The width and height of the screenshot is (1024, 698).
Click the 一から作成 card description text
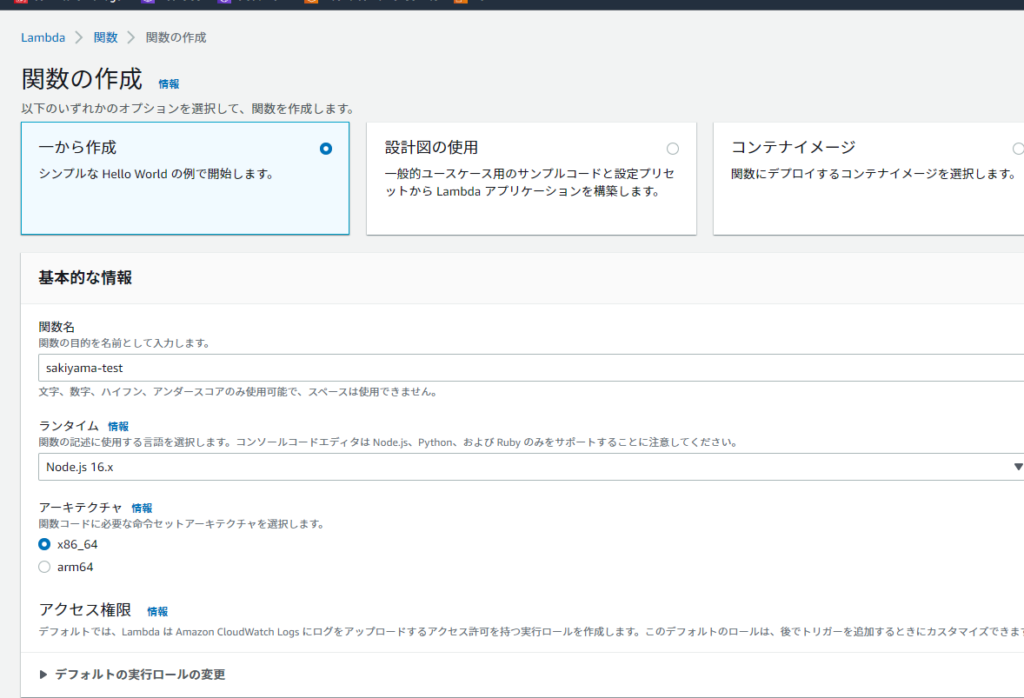(x=156, y=174)
